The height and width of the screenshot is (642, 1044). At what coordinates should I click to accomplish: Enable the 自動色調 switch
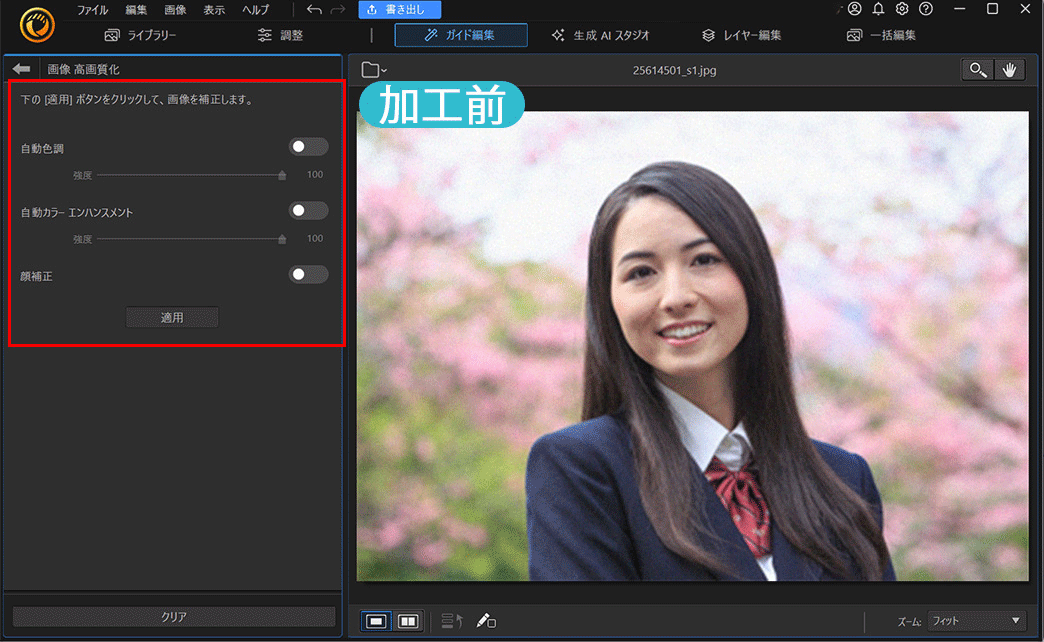click(x=308, y=146)
